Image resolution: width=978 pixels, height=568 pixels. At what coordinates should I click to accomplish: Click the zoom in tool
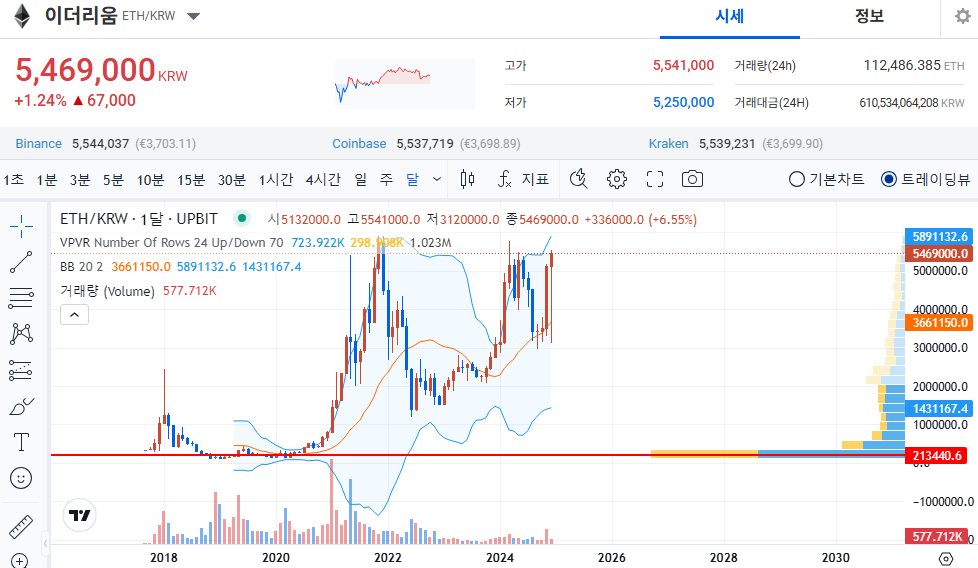20,561
